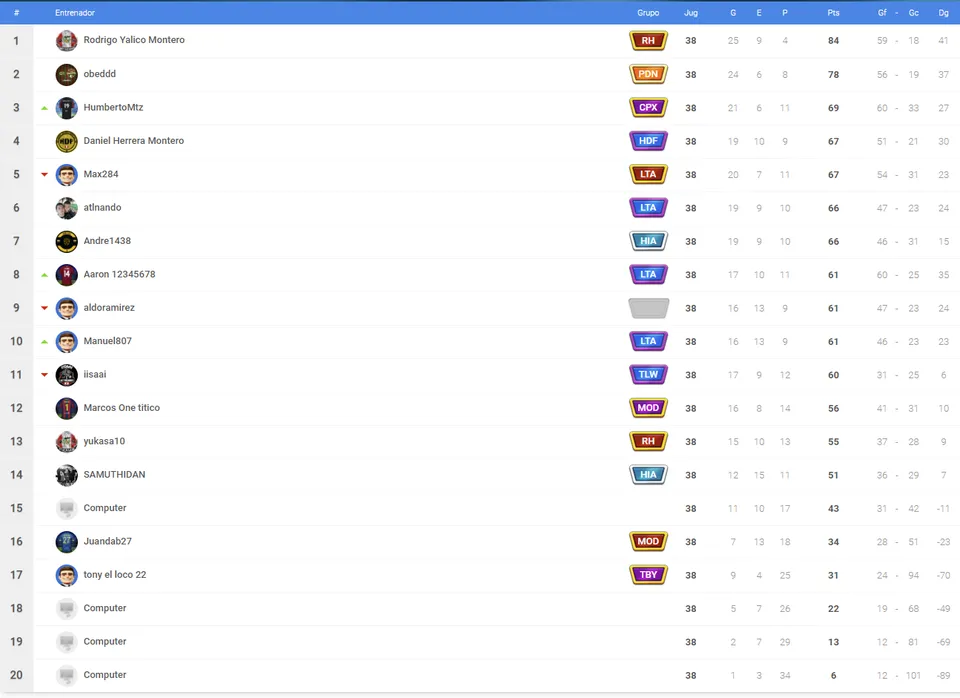Image resolution: width=960 pixels, height=698 pixels.
Task: Open Max284's LTA group badge
Action: (x=648, y=174)
